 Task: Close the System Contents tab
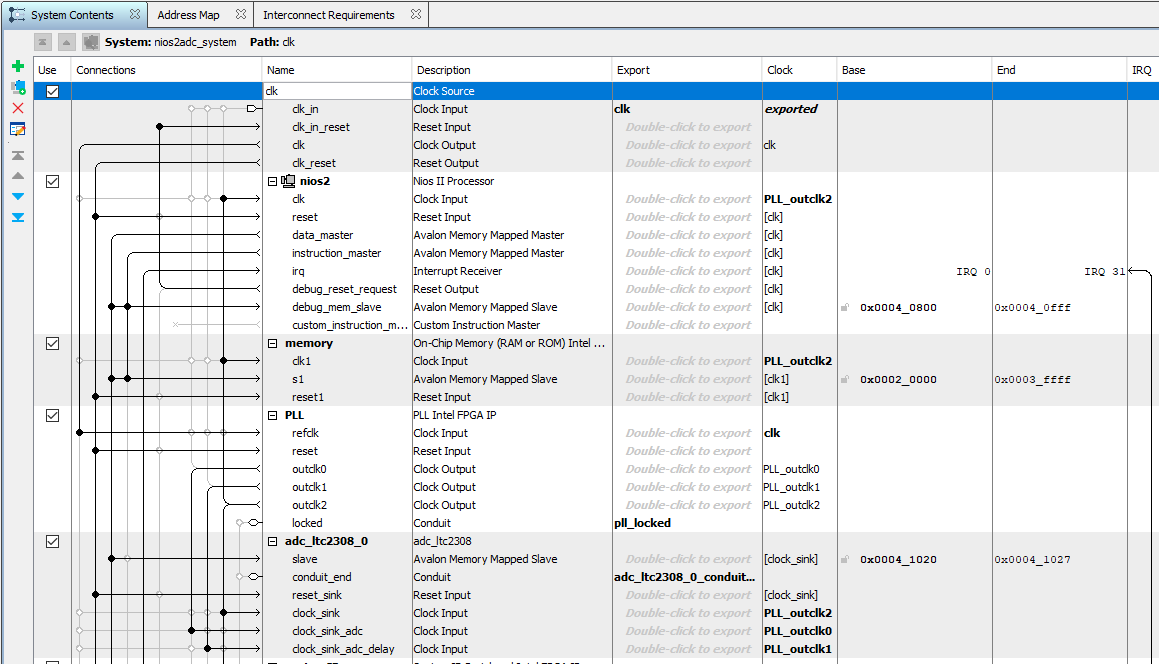(135, 14)
